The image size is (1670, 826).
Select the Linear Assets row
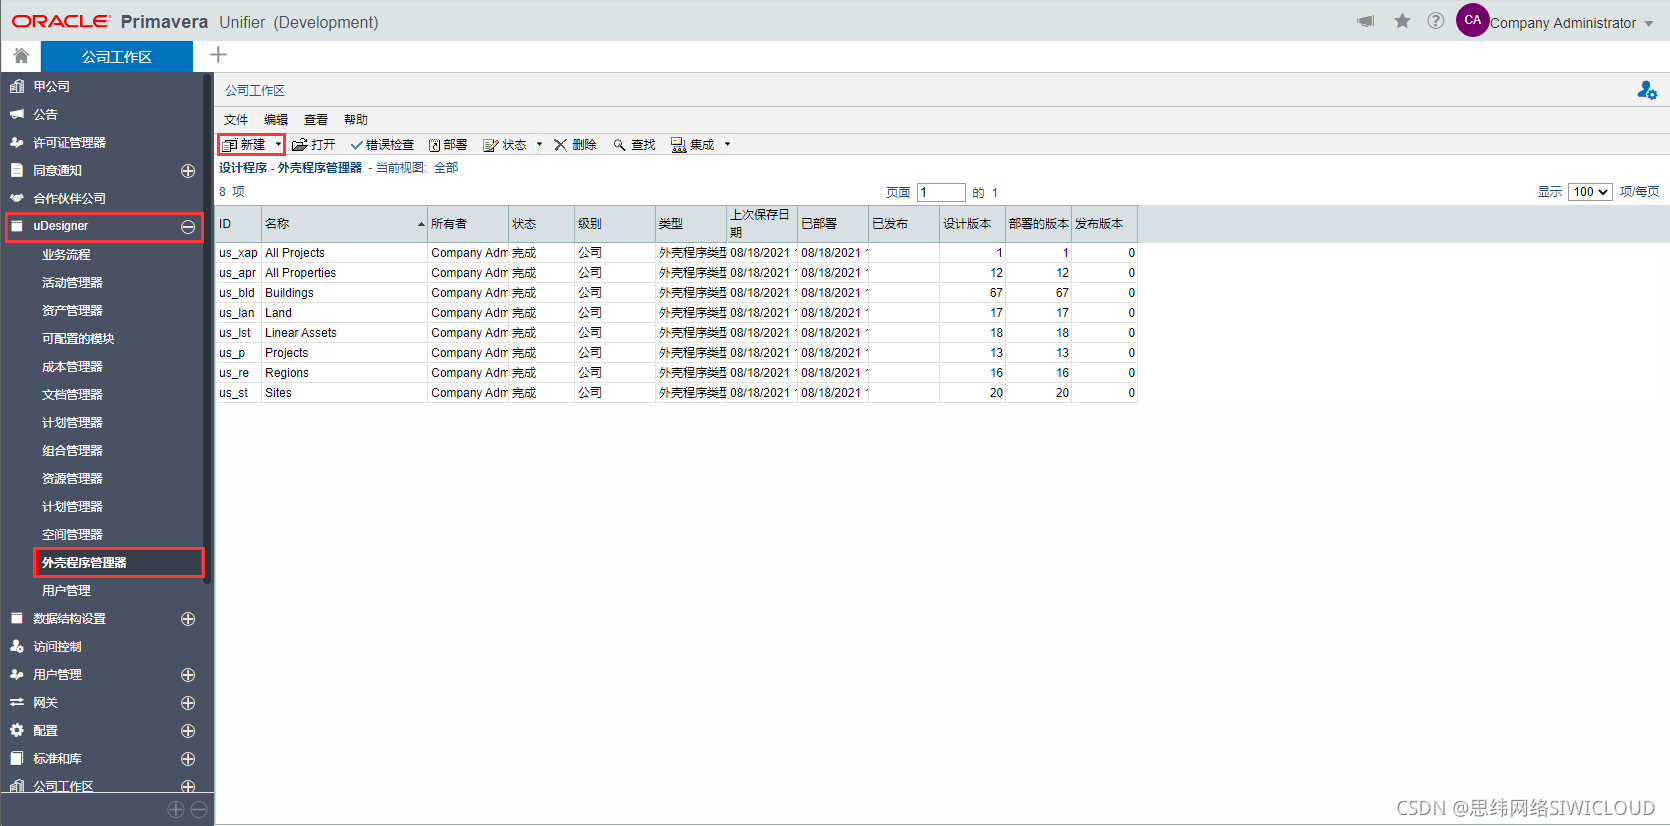coord(677,333)
